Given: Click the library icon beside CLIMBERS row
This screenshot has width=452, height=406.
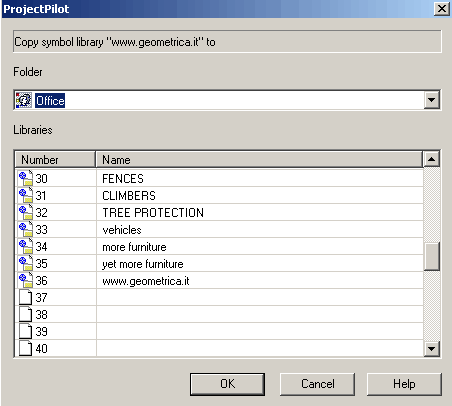Looking at the screenshot, I should (x=26, y=195).
